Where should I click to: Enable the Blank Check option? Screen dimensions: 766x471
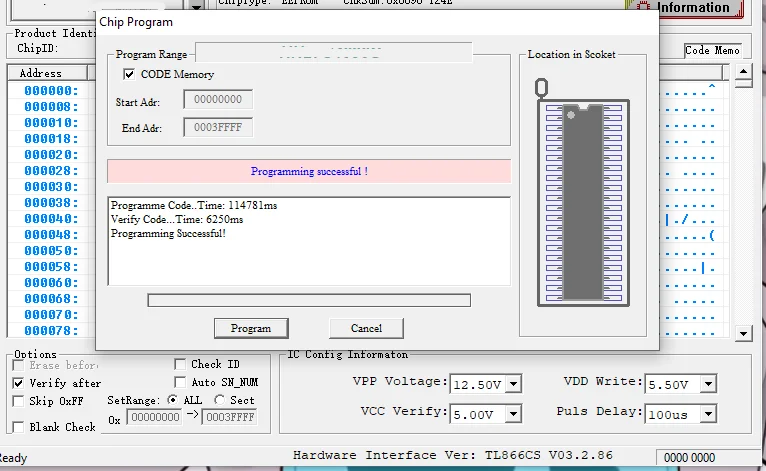[x=18, y=427]
